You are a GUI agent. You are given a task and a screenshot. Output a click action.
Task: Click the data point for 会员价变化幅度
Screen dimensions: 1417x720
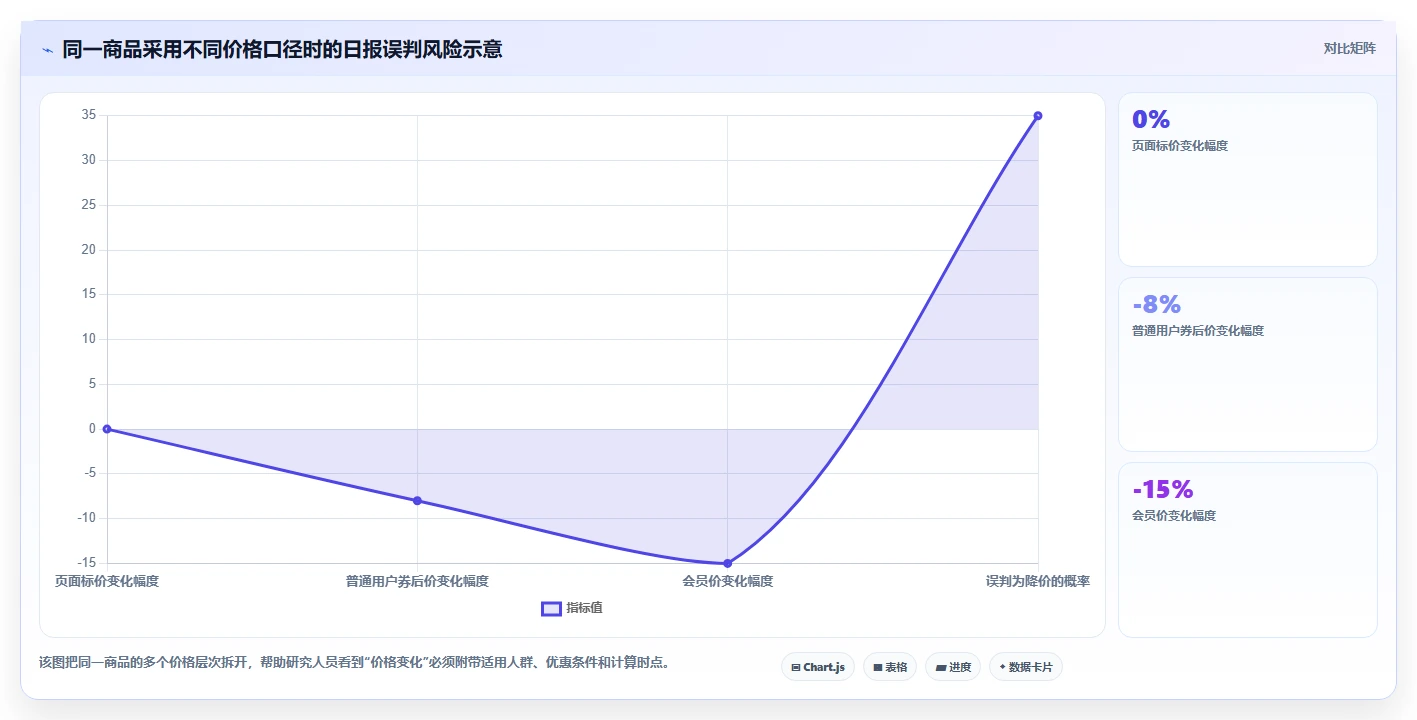click(727, 563)
